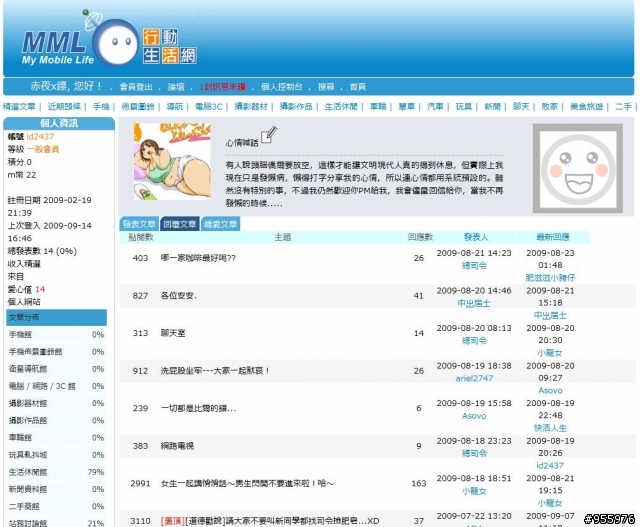Click author ariel2747

pos(474,378)
